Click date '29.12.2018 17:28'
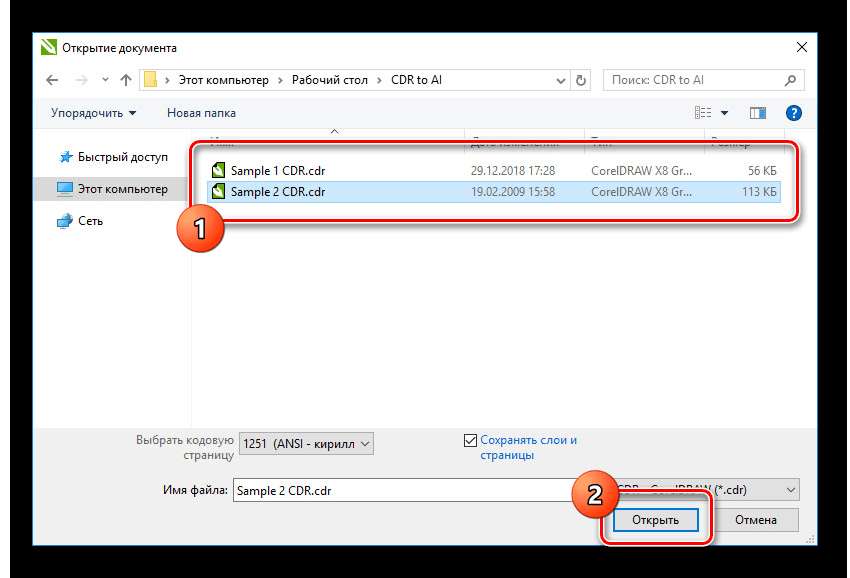The height and width of the screenshot is (578, 850). [x=513, y=171]
